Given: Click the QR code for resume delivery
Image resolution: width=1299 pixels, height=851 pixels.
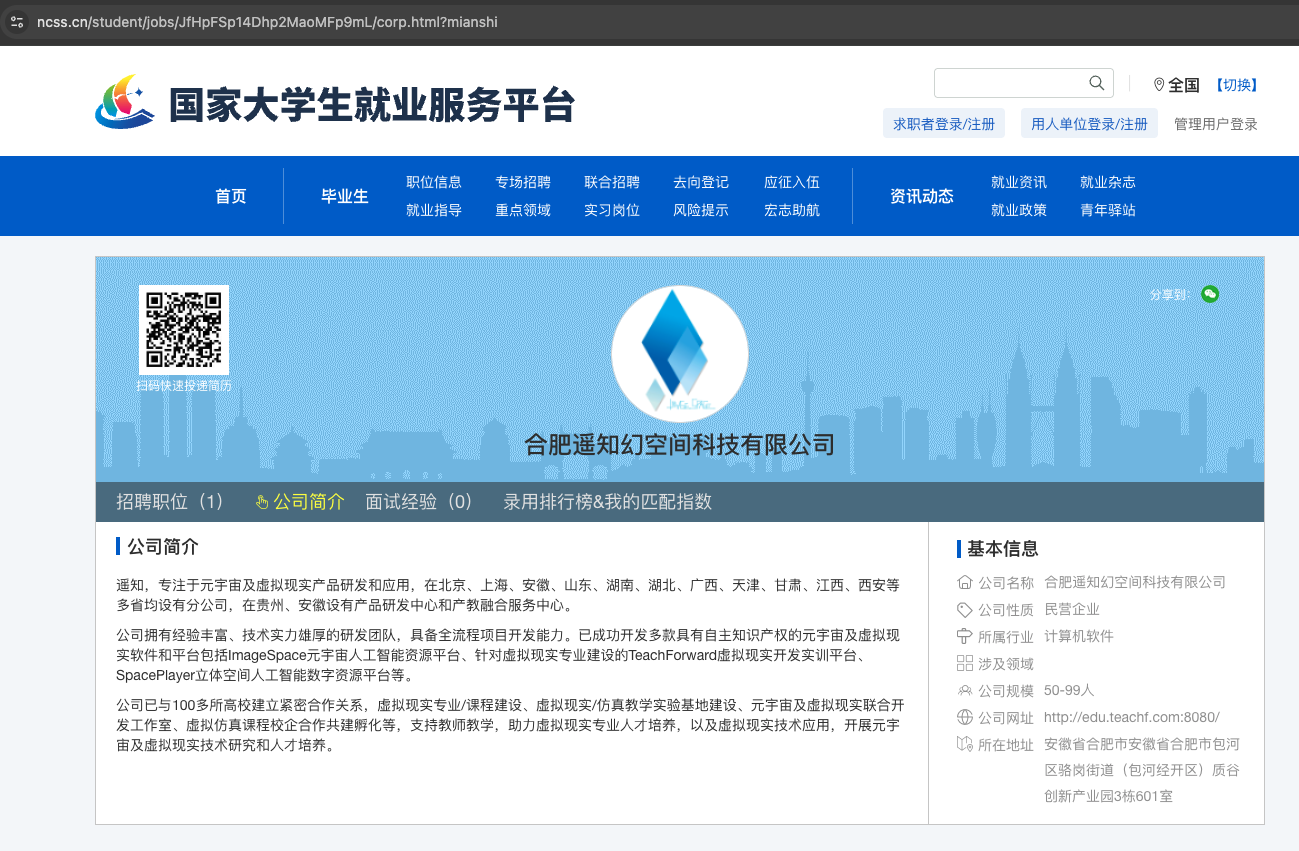Looking at the screenshot, I should coord(183,330).
